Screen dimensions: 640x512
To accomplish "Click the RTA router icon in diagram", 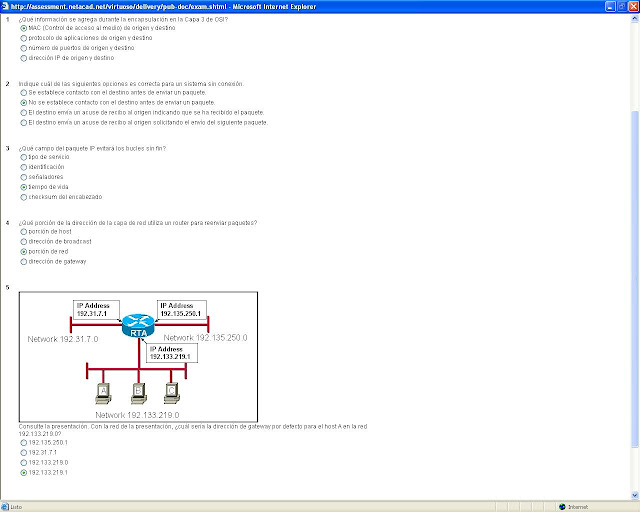I will (138, 325).
